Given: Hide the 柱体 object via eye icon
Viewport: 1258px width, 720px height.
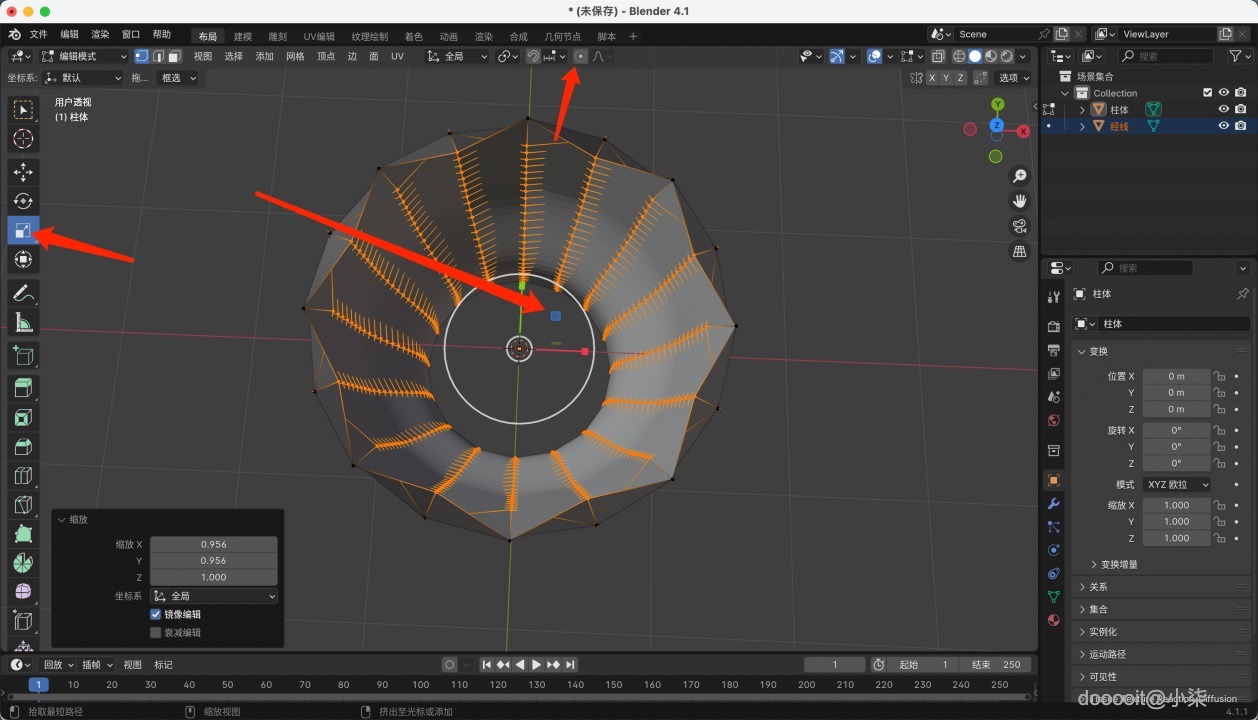Looking at the screenshot, I should (x=1223, y=109).
